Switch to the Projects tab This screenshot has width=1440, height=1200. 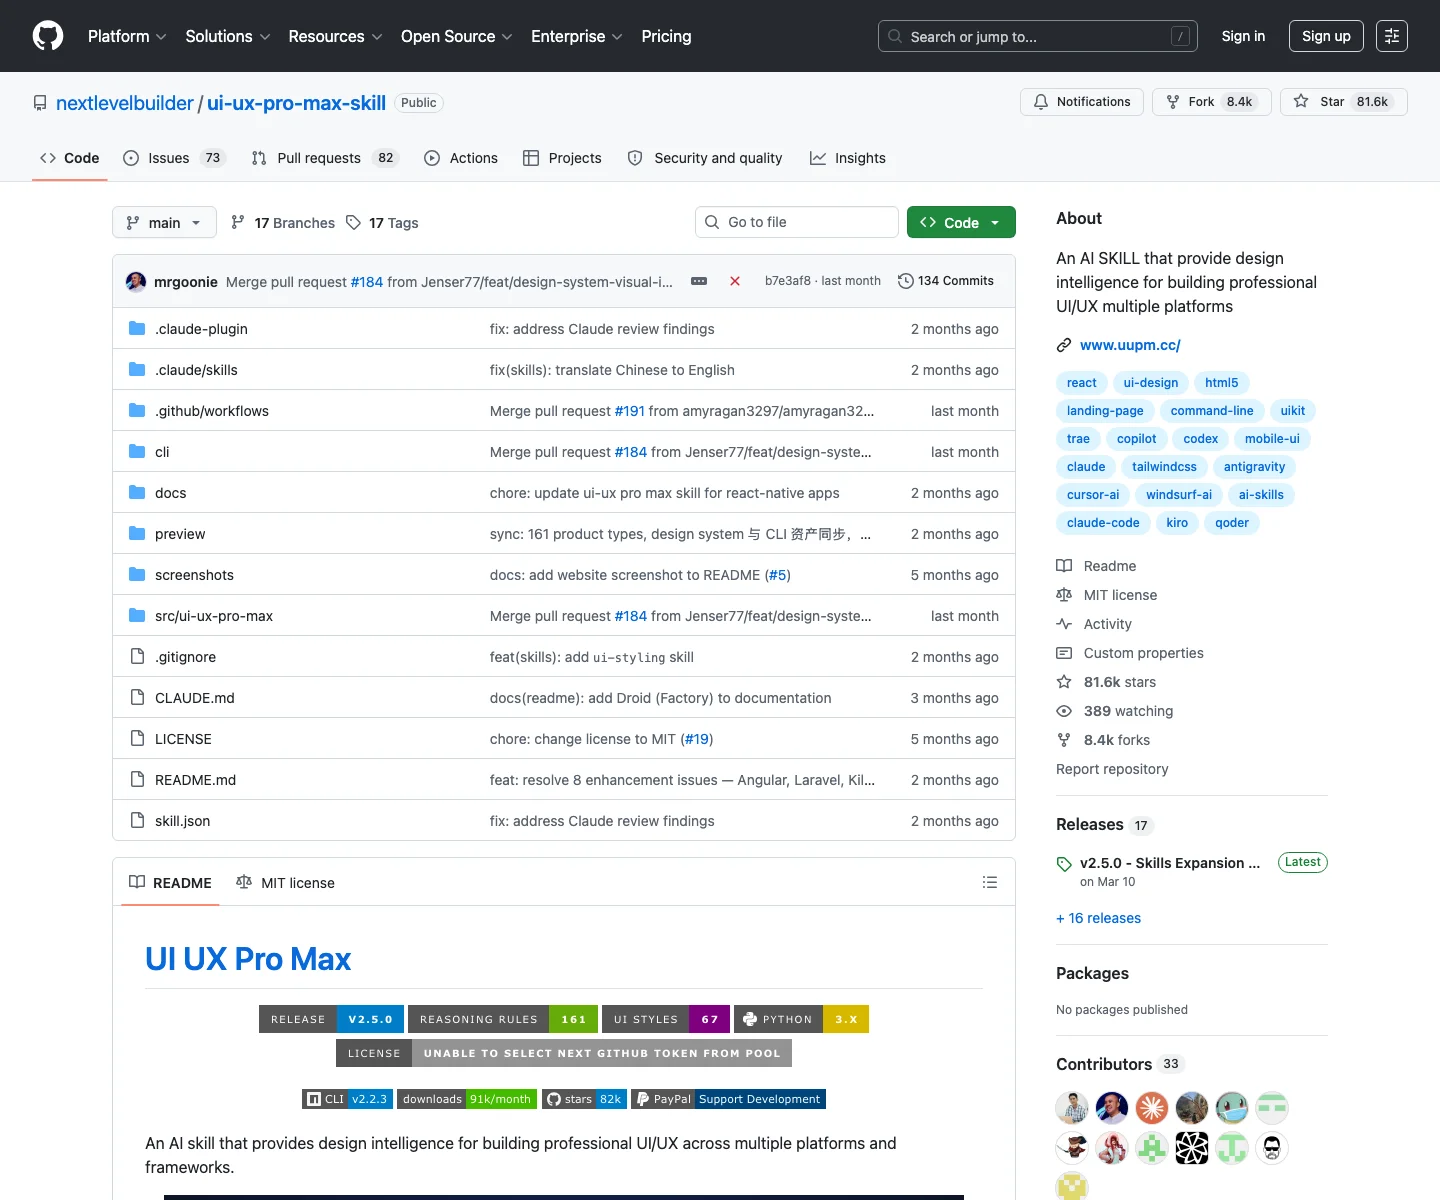pyautogui.click(x=562, y=158)
